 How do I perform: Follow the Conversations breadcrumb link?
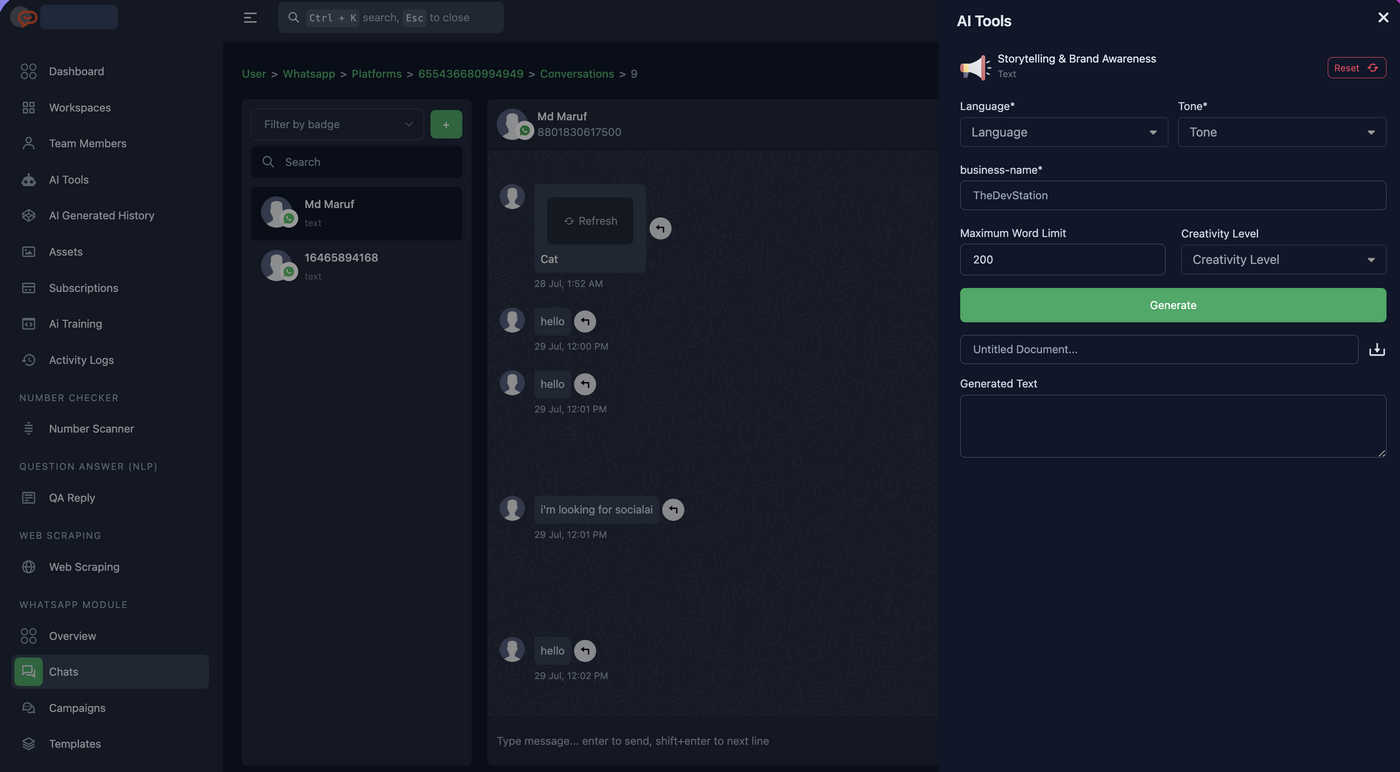point(577,74)
